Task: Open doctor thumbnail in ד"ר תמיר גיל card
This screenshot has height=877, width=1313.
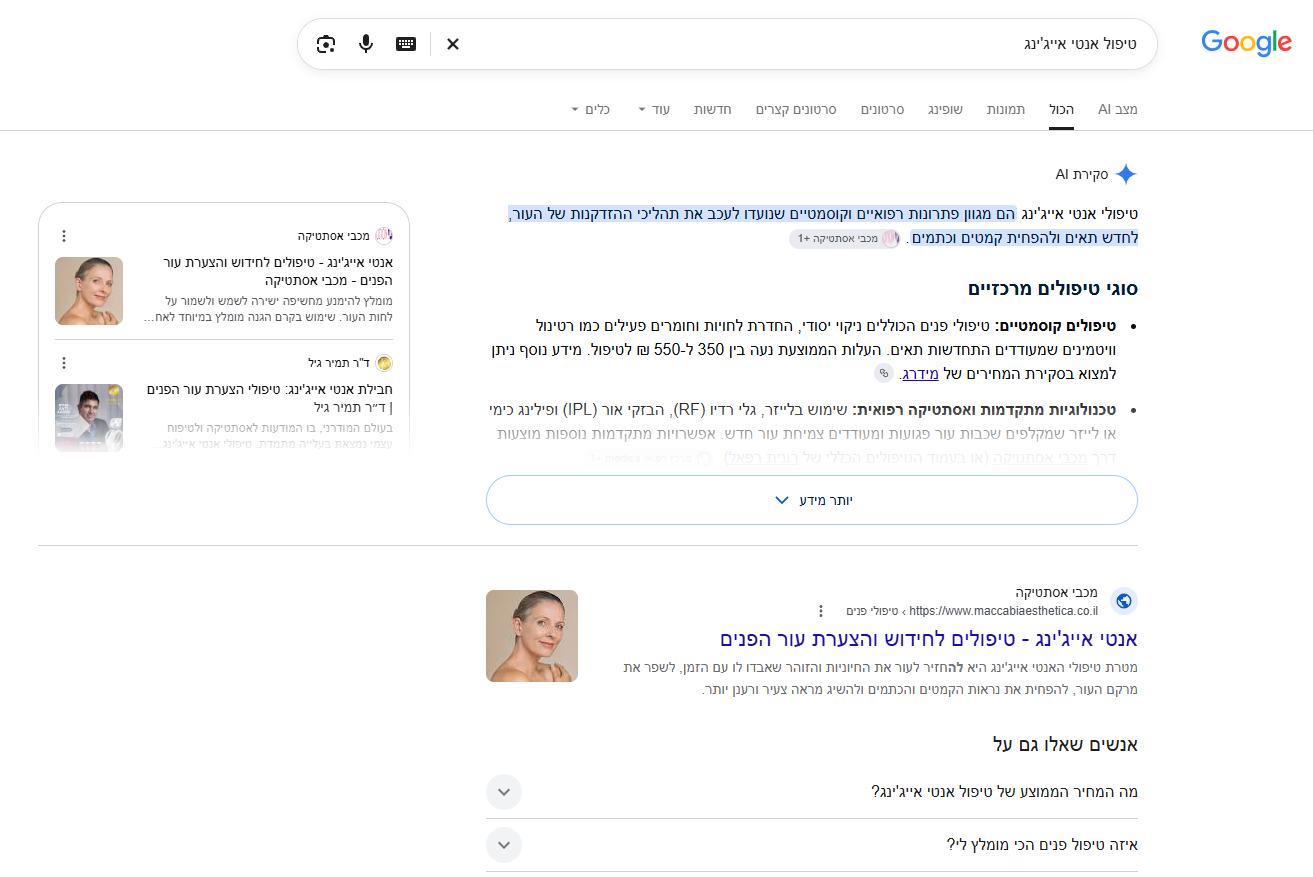Action: (x=89, y=418)
